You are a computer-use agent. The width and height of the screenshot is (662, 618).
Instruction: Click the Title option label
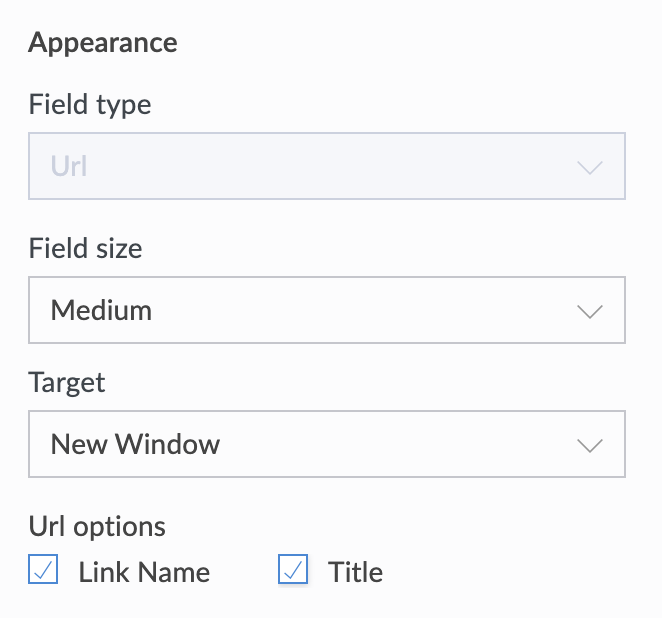[x=355, y=572]
